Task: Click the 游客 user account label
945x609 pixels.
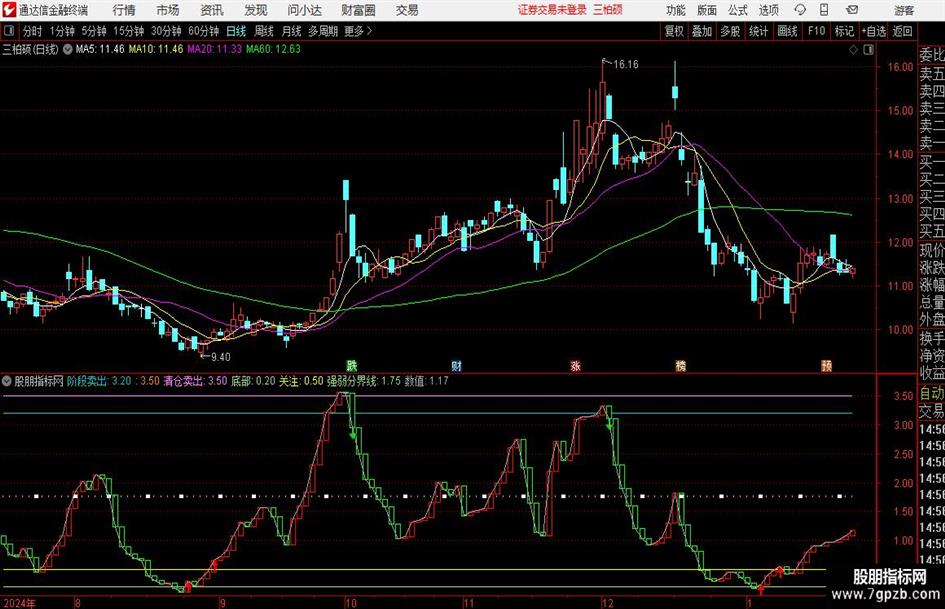Action: click(x=904, y=11)
